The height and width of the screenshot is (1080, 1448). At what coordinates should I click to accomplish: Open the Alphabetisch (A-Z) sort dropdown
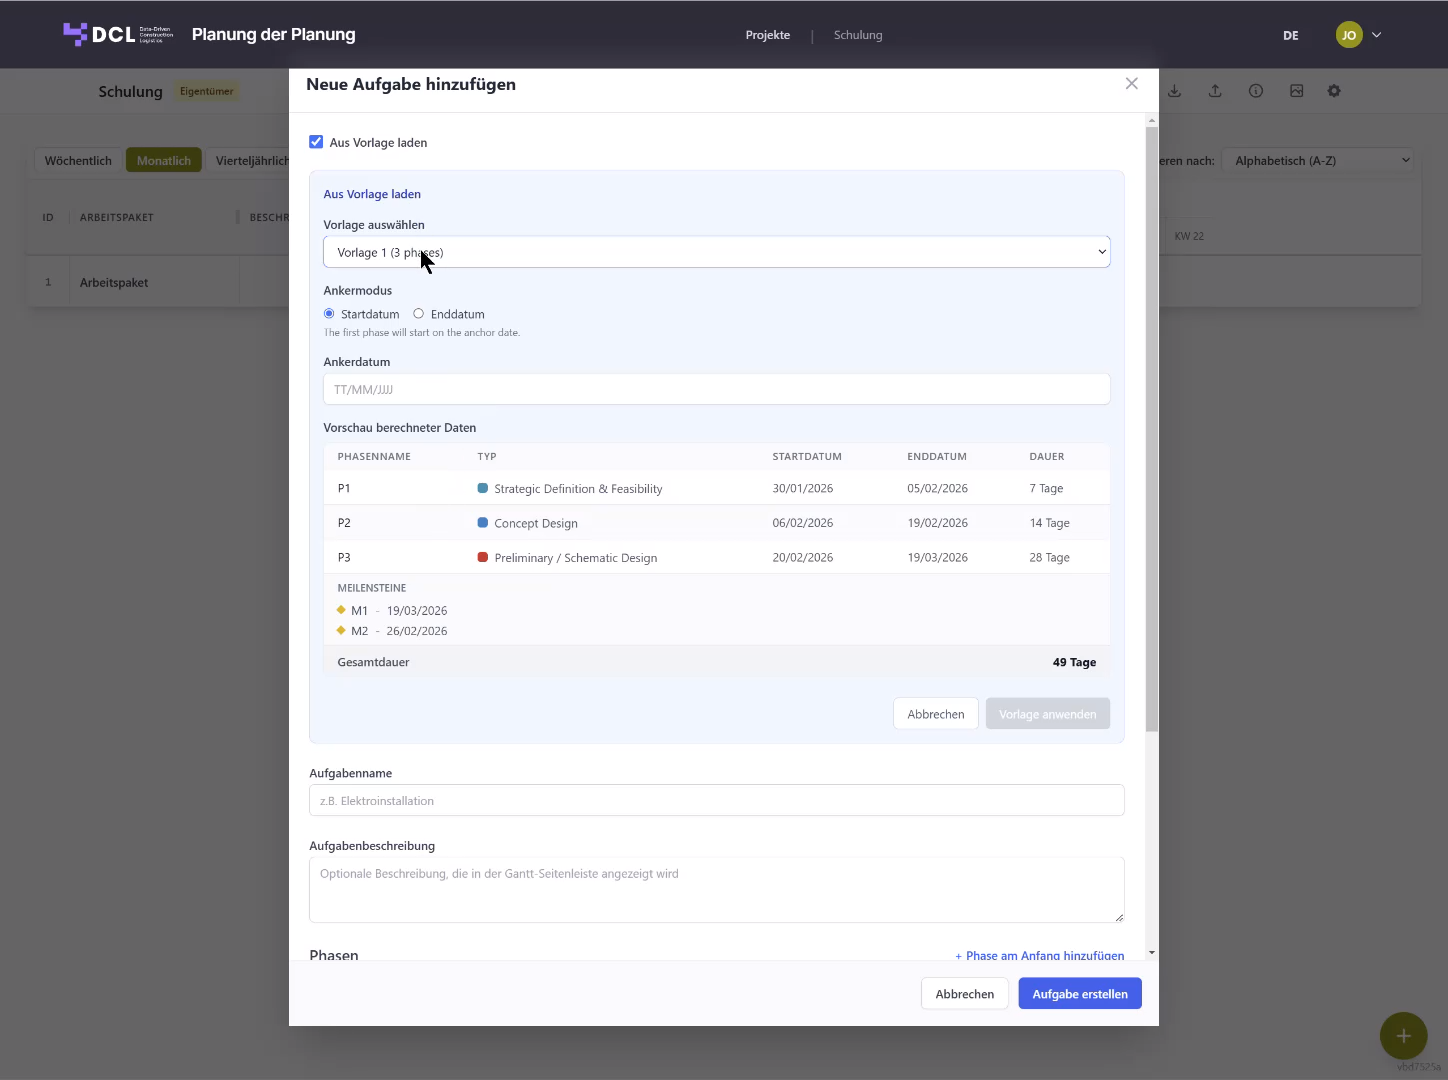click(x=1321, y=161)
